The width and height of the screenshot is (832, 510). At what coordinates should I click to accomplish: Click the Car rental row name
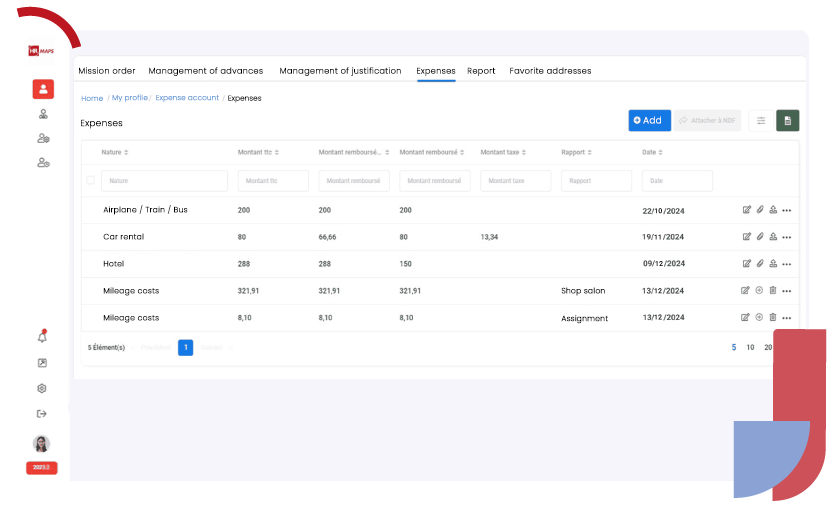click(x=124, y=237)
